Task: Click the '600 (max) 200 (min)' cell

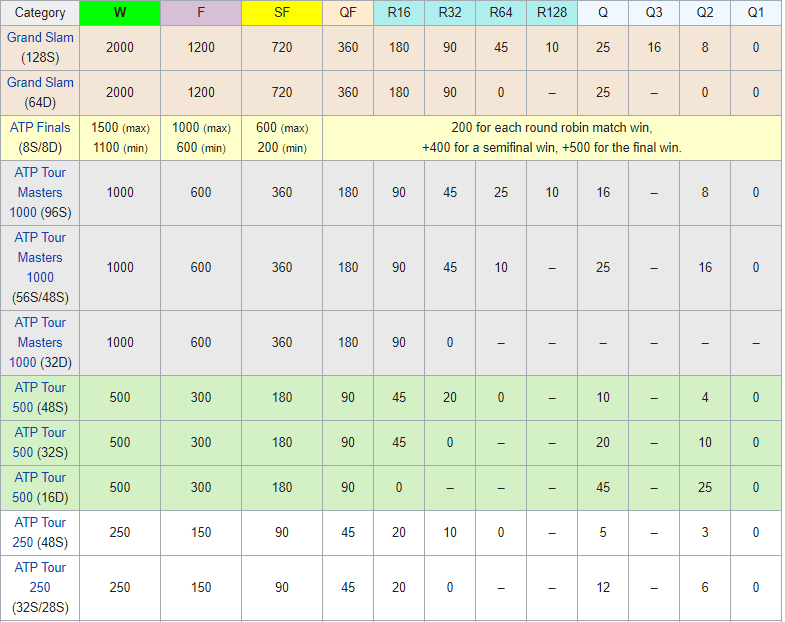Action: point(282,138)
